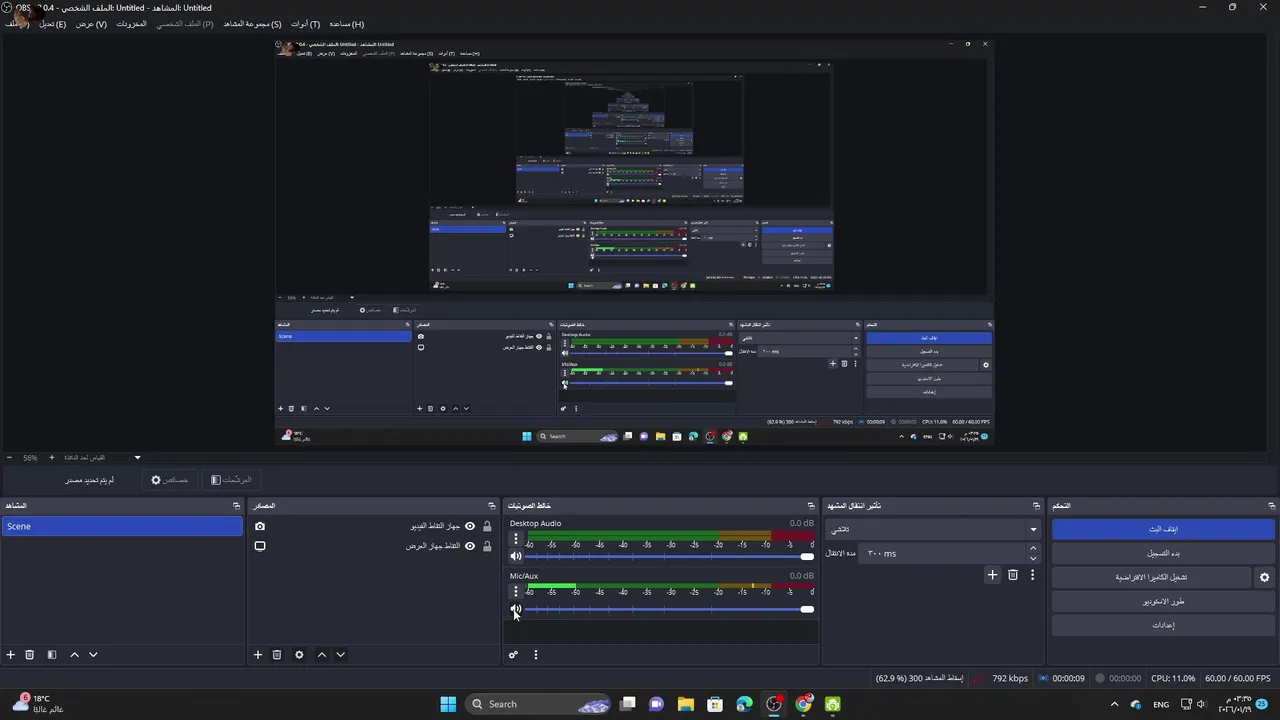Open transition three-dot properties menu
1280x720 pixels.
pos(1033,575)
